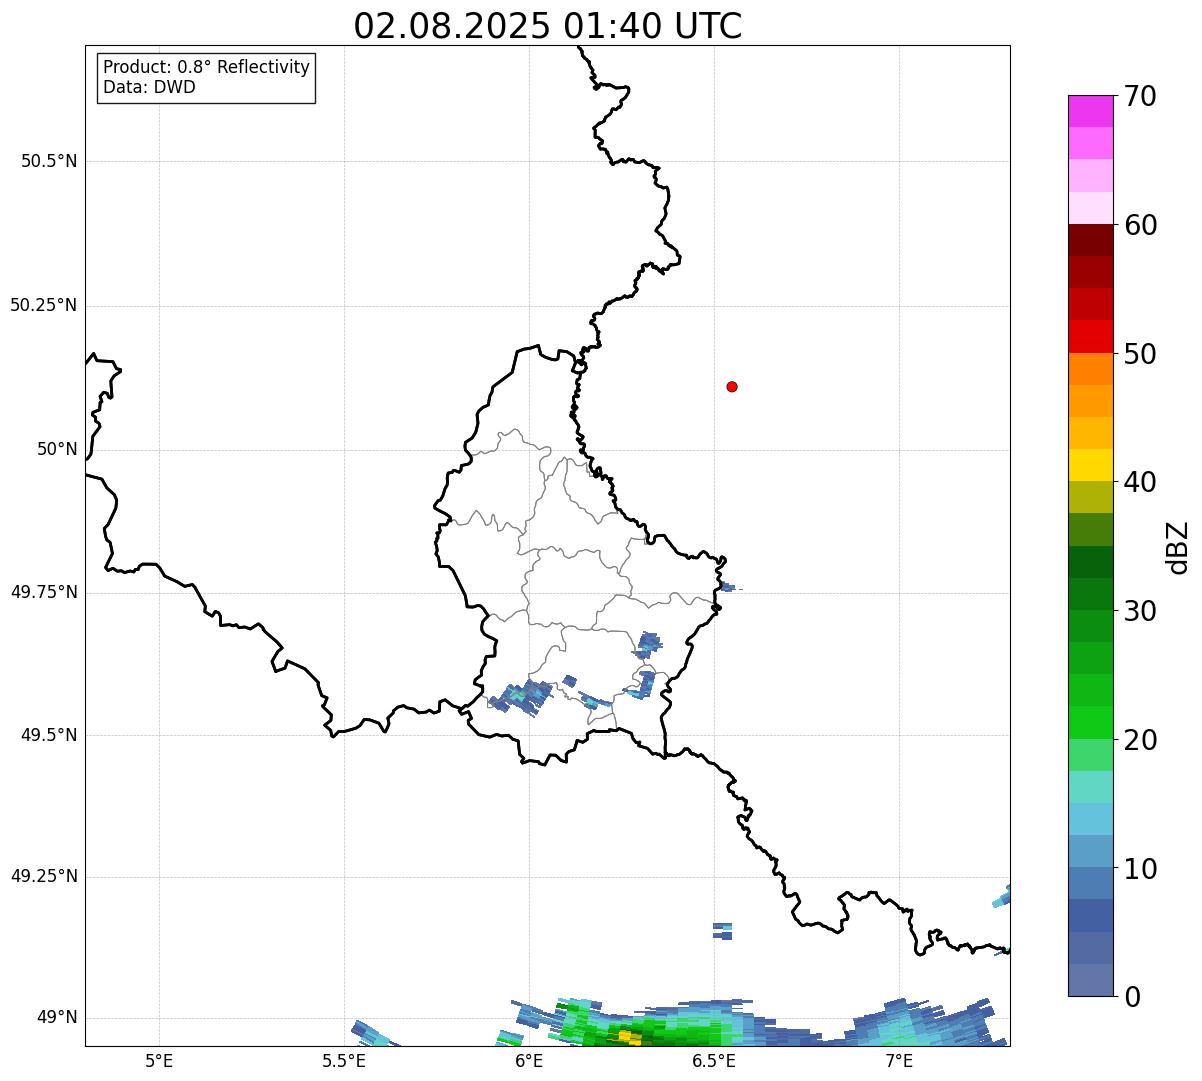This screenshot has height=1081, width=1202.
Task: Click the colorbar value 40
Action: pos(1140,482)
